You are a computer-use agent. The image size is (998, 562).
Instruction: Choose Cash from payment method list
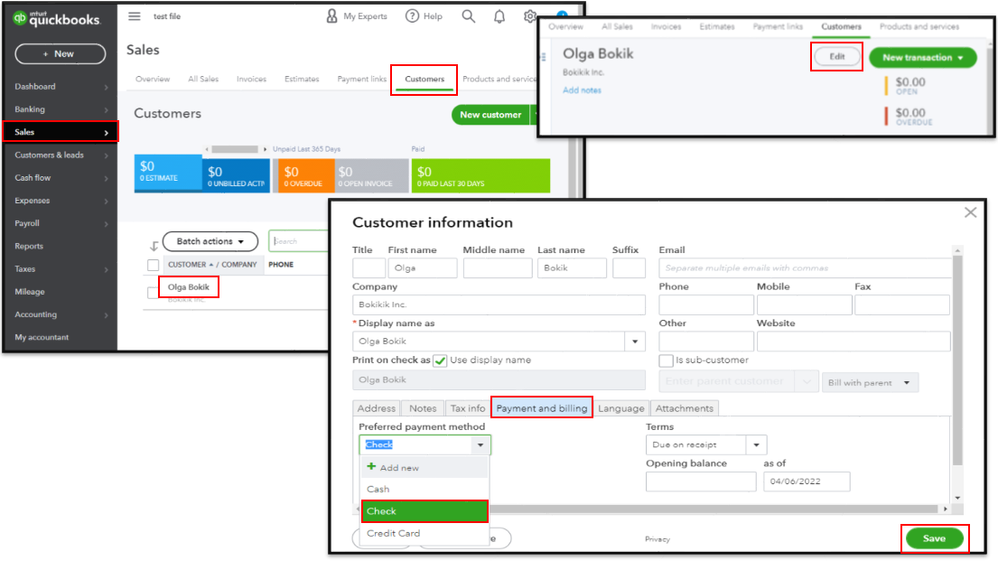tap(425, 489)
